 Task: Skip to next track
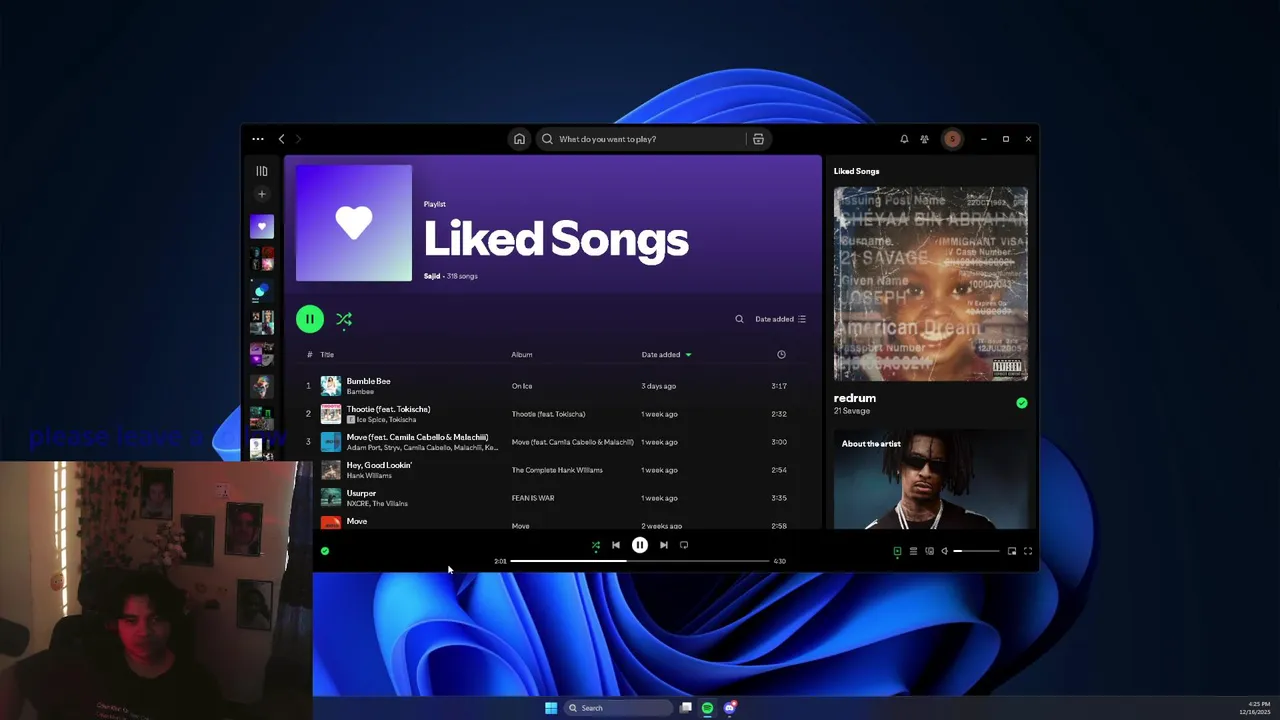(664, 545)
